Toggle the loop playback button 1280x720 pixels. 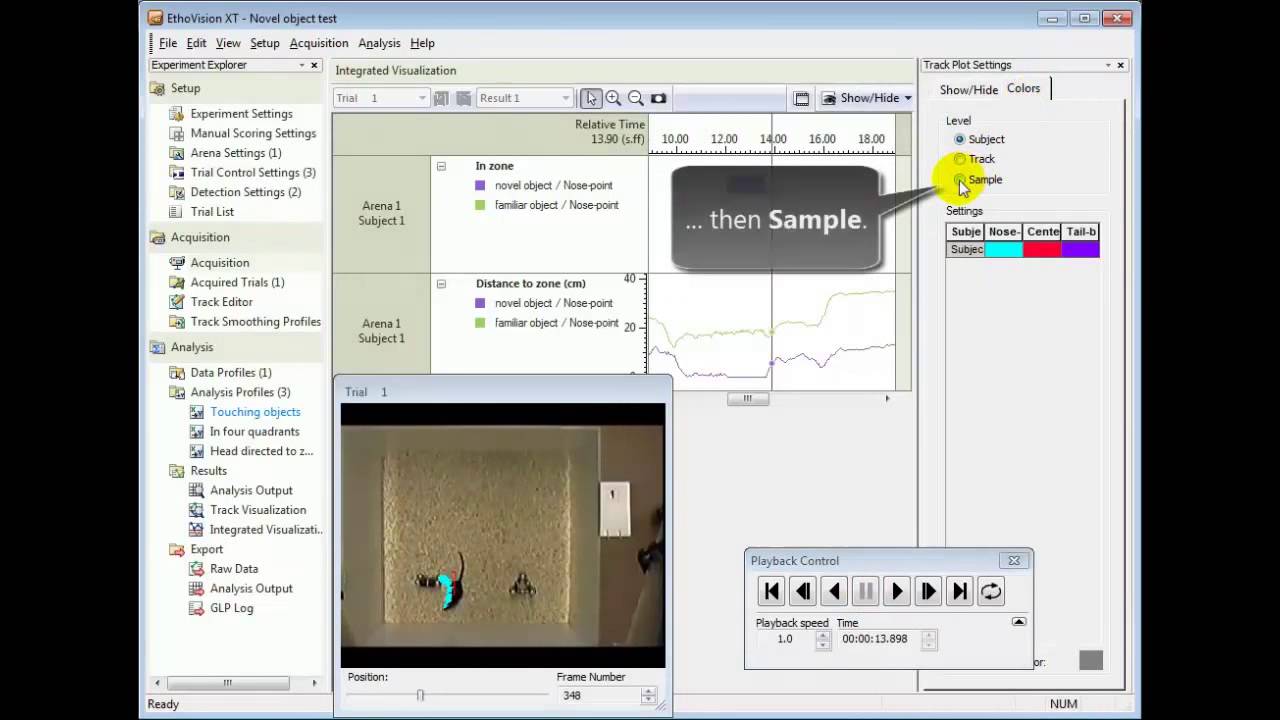coord(991,591)
